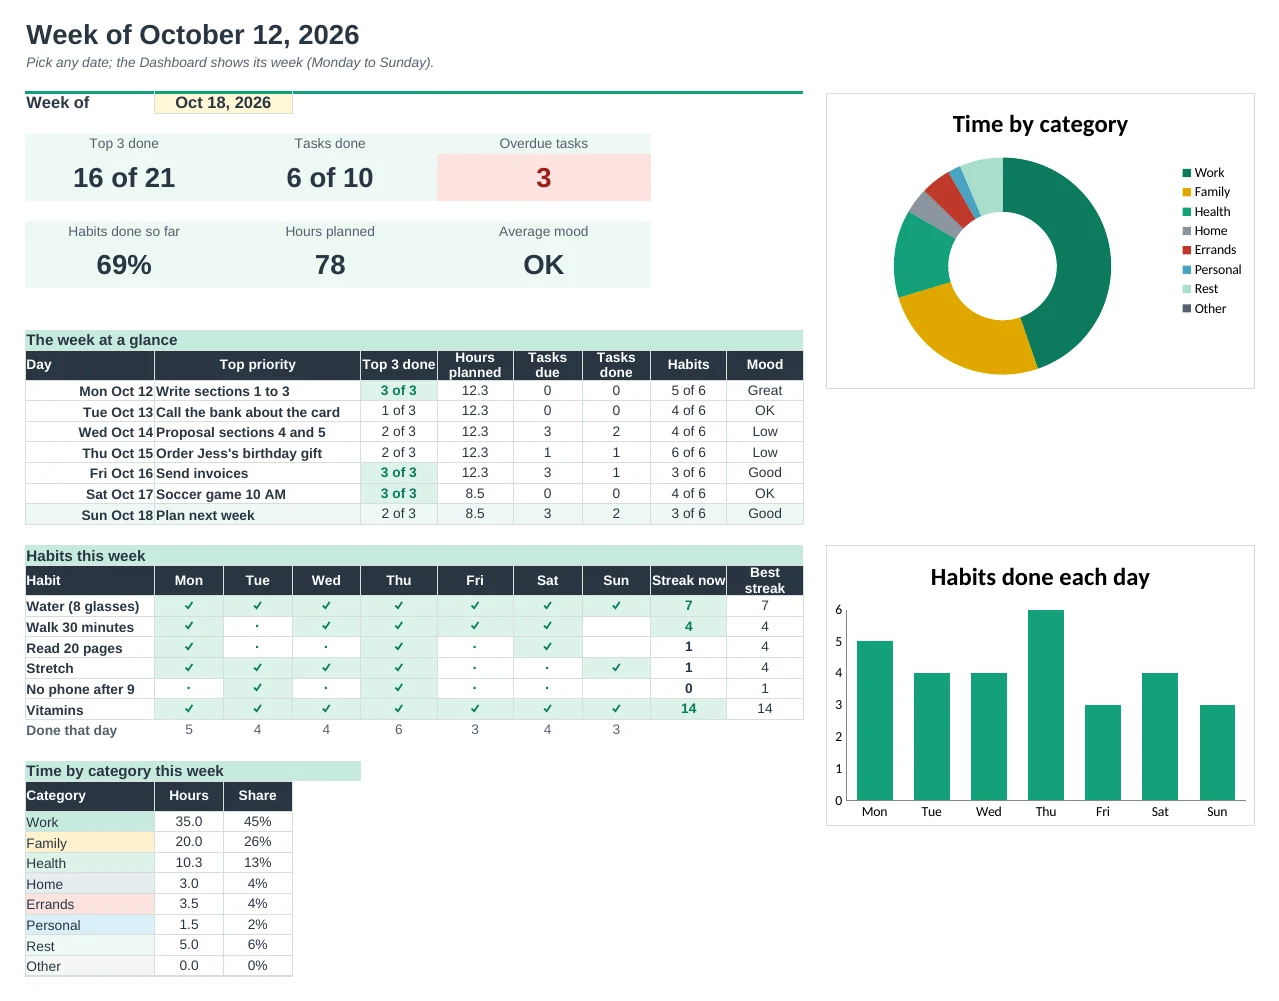
Task: Select the Read 20 pages habit label
Action: coord(90,648)
